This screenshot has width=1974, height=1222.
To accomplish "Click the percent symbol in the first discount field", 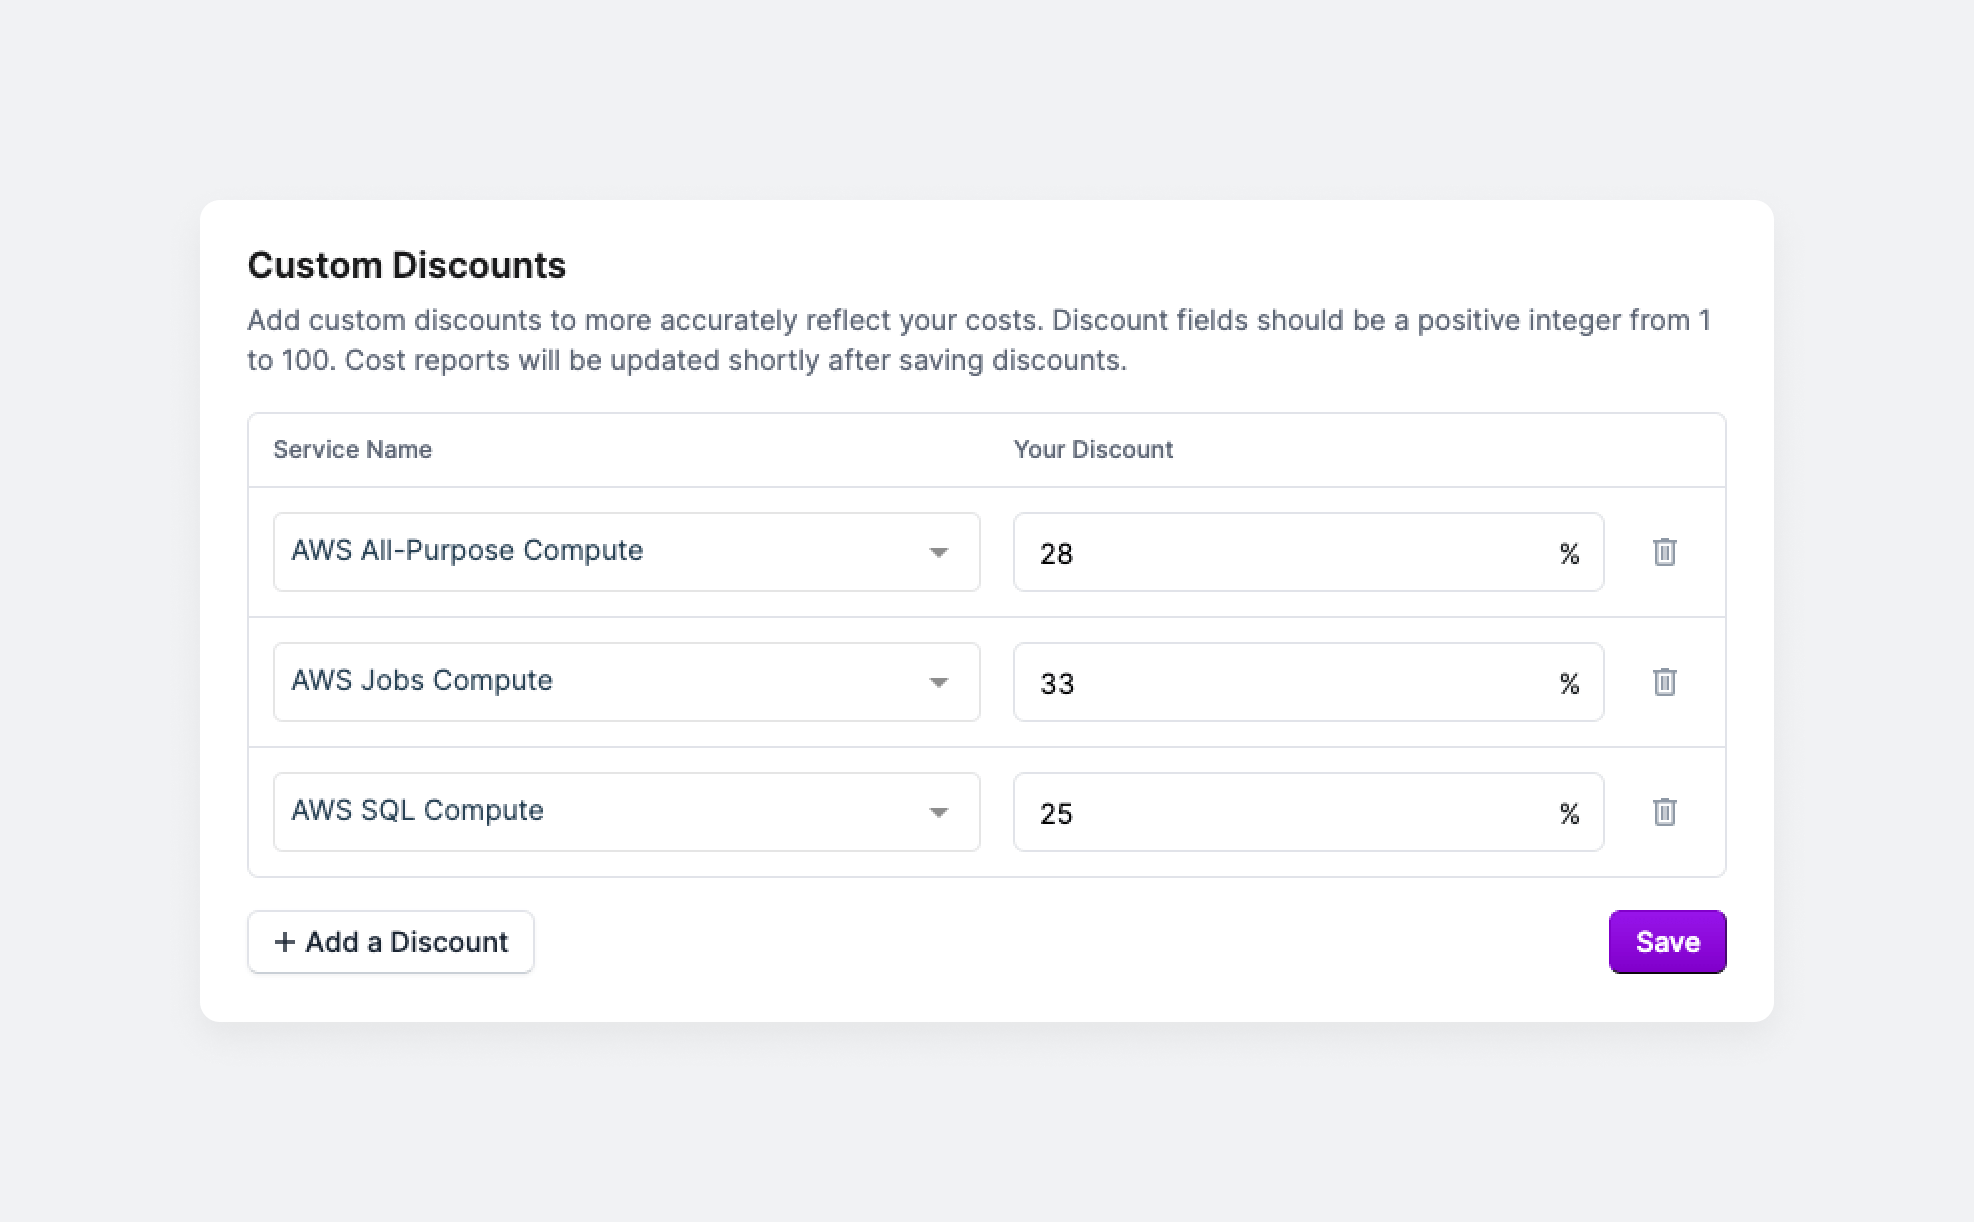I will point(1570,552).
